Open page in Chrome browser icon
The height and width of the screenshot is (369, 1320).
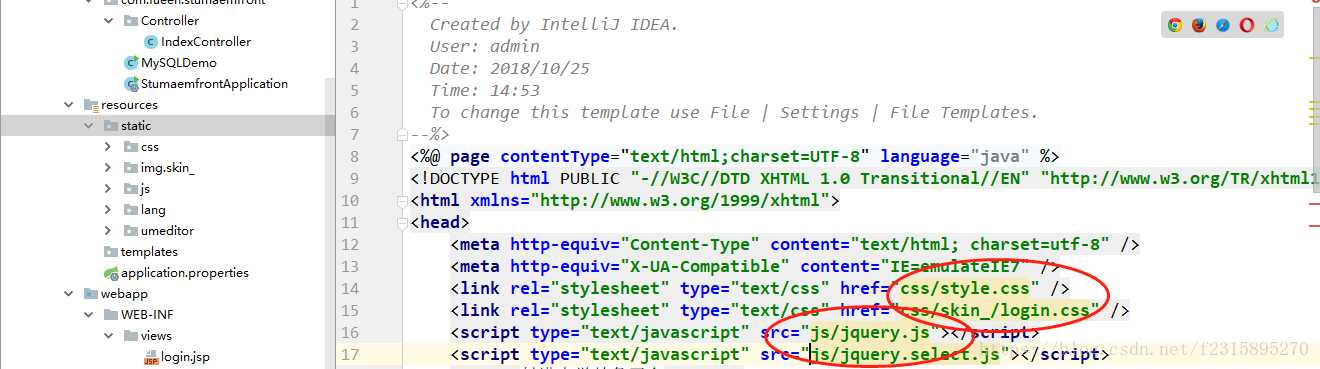pyautogui.click(x=1175, y=26)
